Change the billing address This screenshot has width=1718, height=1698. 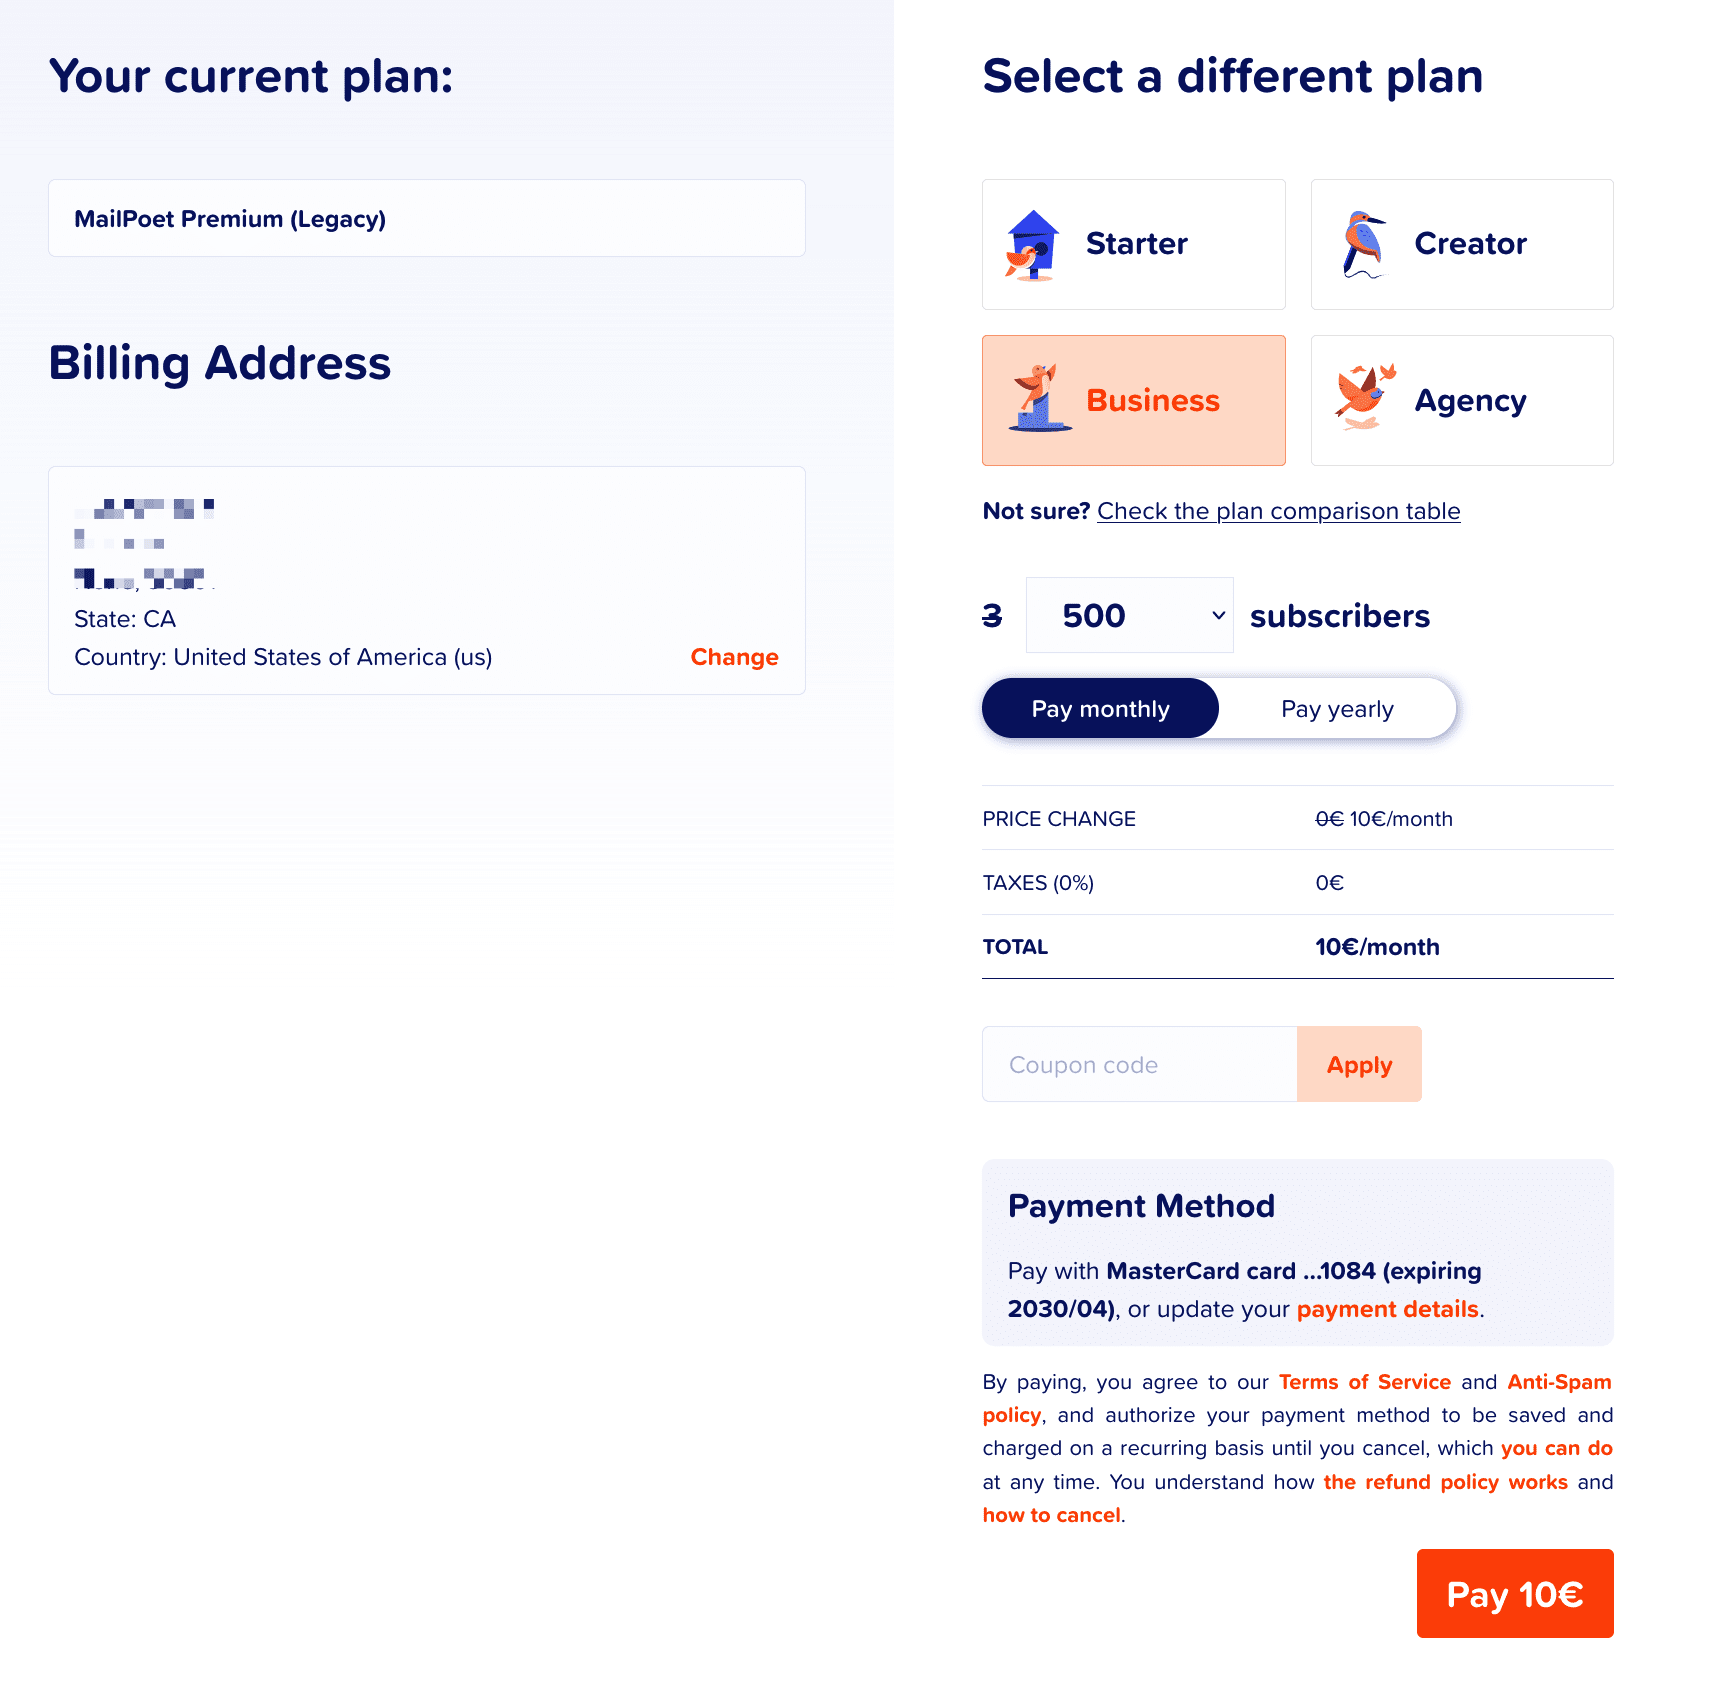(x=734, y=657)
